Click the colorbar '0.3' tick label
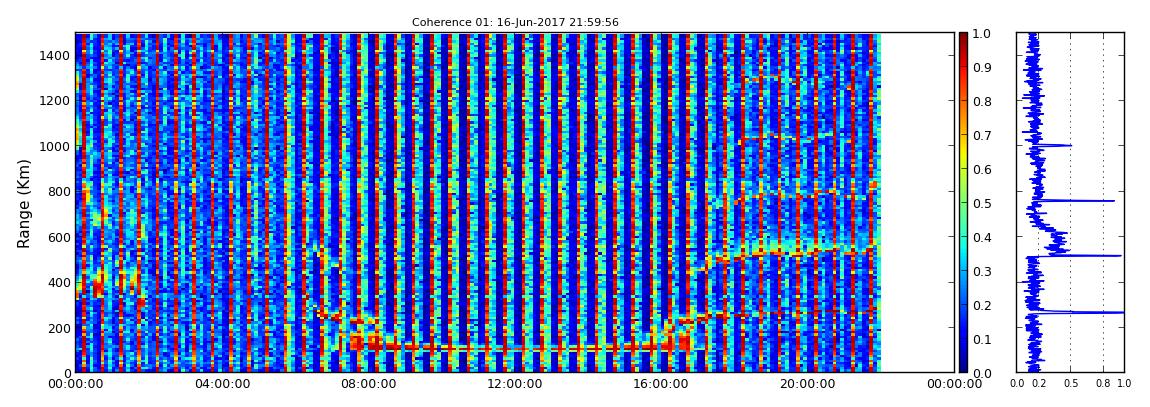 (981, 271)
